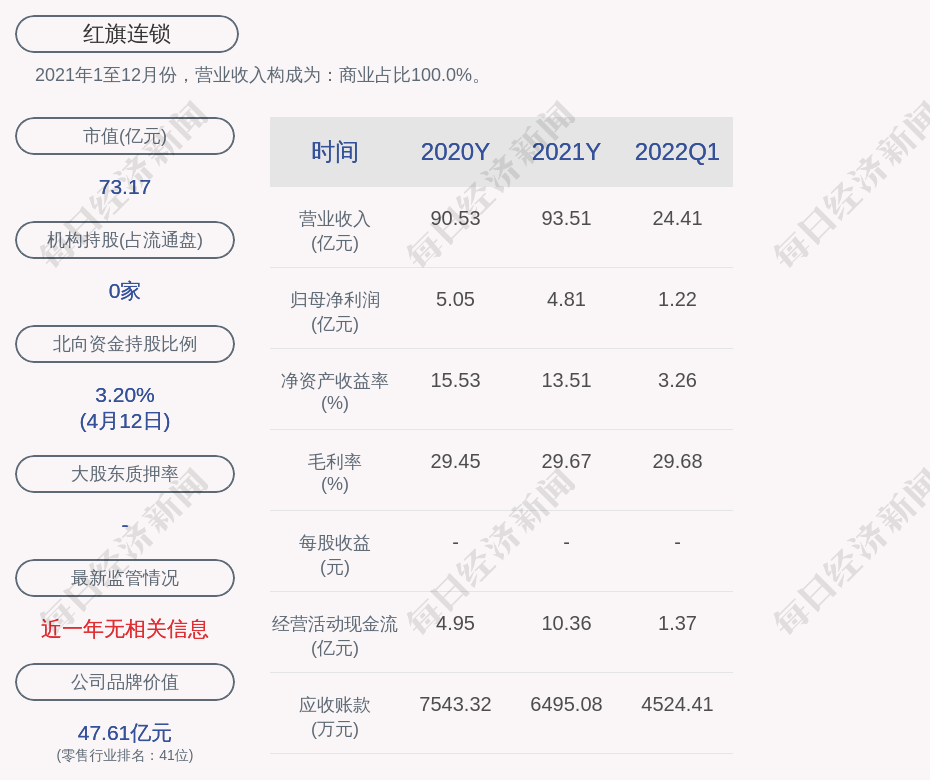Select the 机构持股(占流通盘) pill
Image resolution: width=930 pixels, height=780 pixels.
tap(125, 240)
